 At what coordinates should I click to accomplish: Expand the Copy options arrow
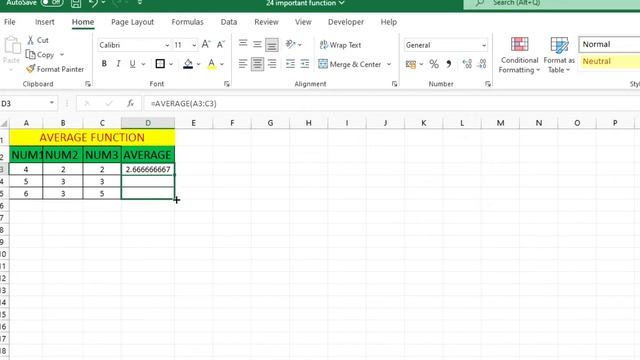[62, 54]
